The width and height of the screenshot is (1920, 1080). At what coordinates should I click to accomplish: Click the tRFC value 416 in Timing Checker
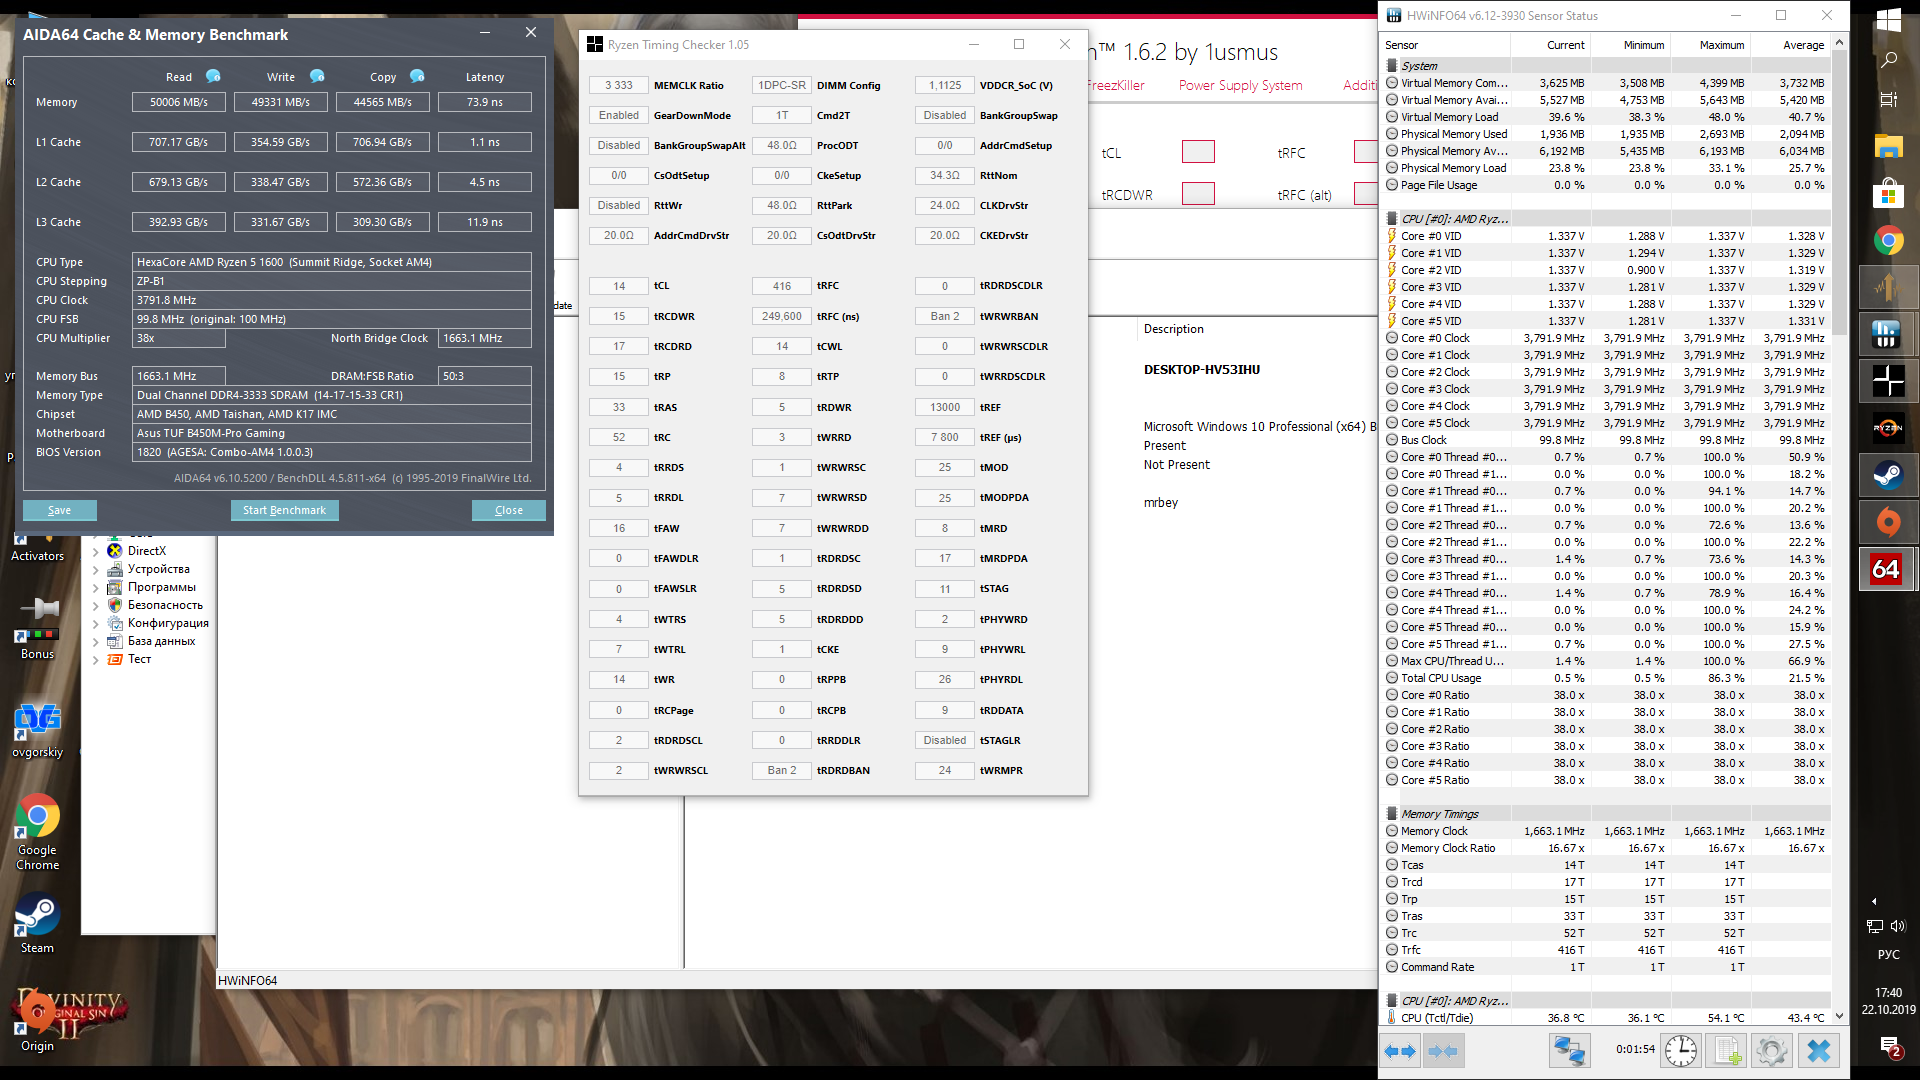pos(782,286)
